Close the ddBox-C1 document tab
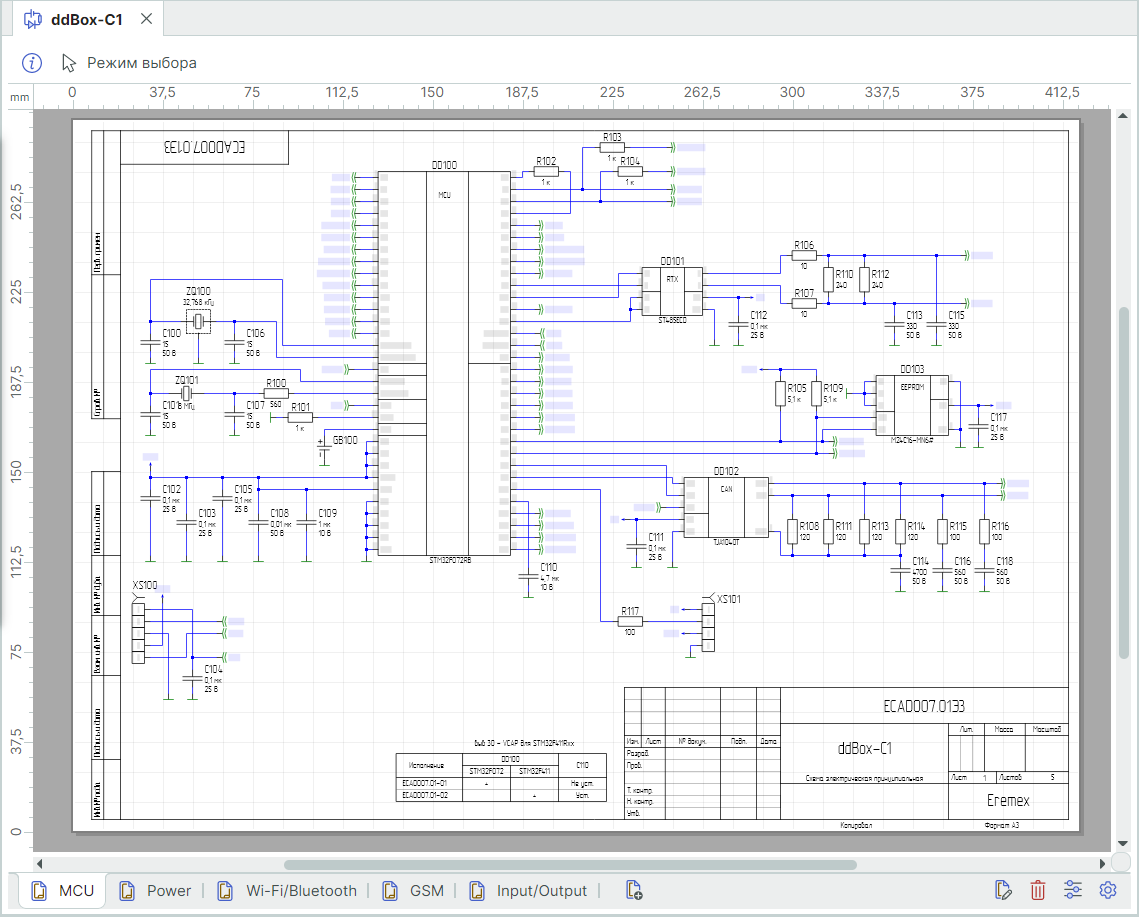Screen dimensions: 1139x917 [x=147, y=19]
